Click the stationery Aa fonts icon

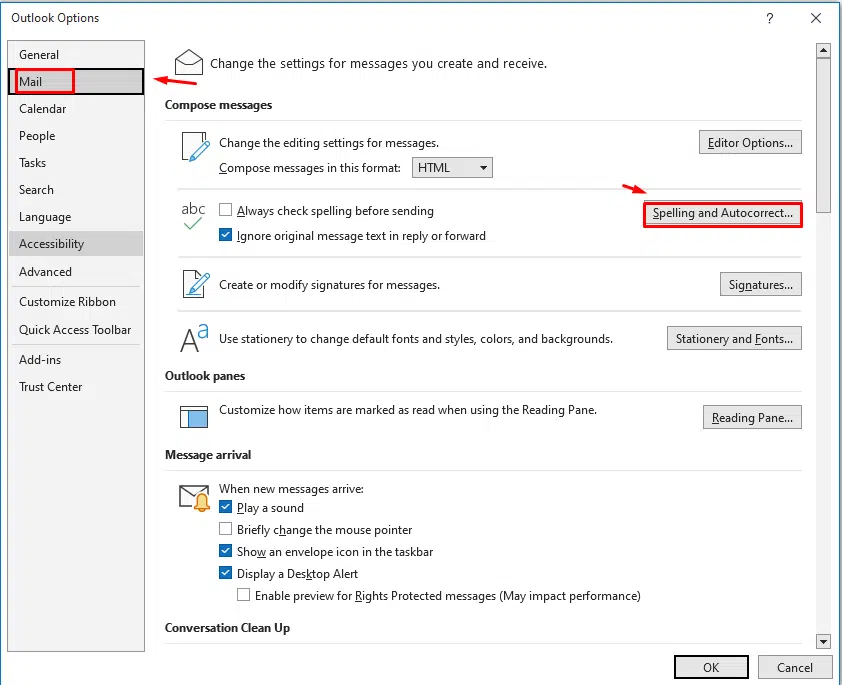coord(194,338)
